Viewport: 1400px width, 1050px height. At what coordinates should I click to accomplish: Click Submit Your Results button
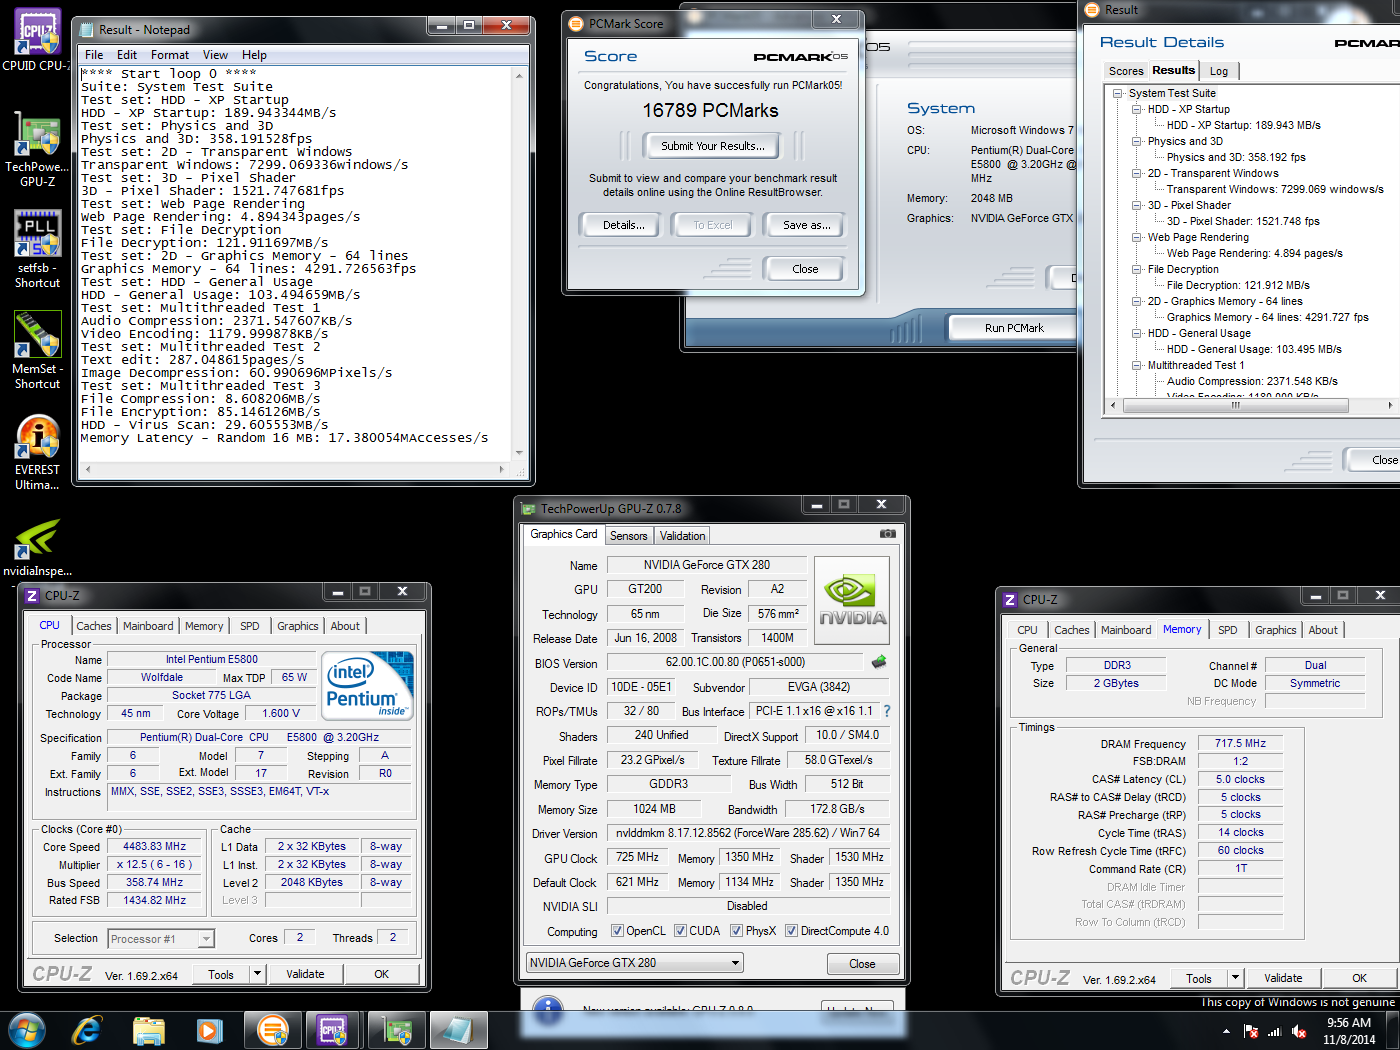pyautogui.click(x=712, y=146)
